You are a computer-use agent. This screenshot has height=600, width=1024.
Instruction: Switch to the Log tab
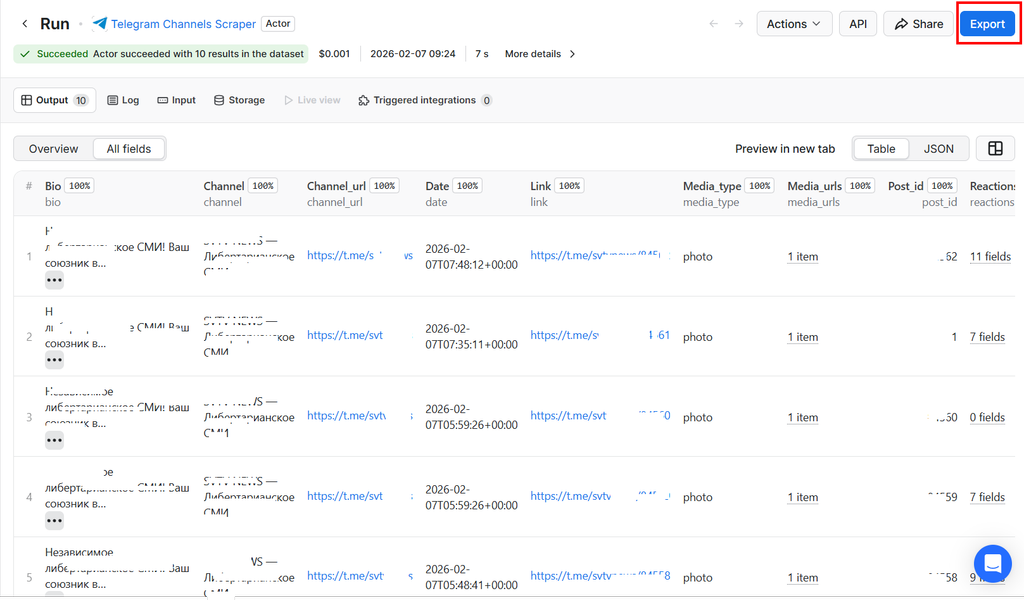[x=123, y=100]
